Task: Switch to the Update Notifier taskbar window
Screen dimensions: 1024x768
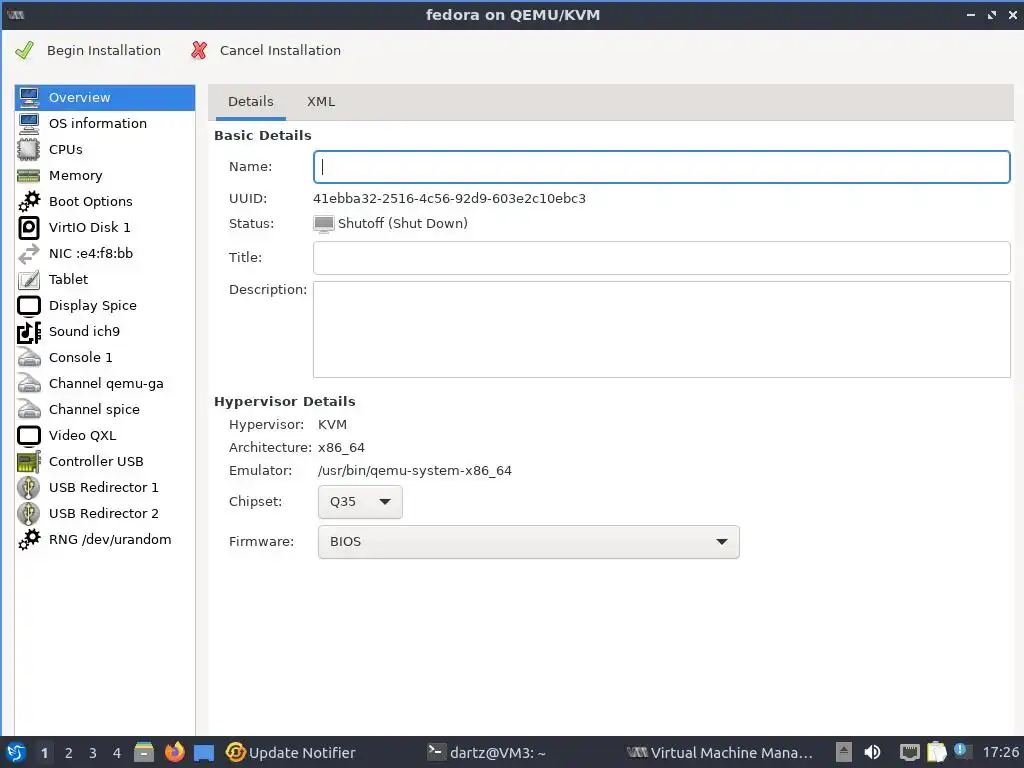Action: pos(290,752)
